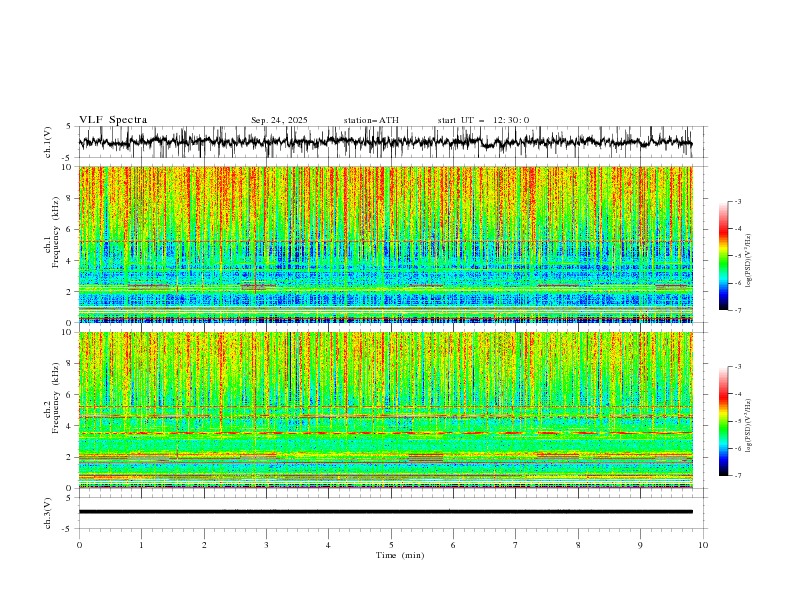Click the "VLF Spectra" title text

(x=113, y=120)
